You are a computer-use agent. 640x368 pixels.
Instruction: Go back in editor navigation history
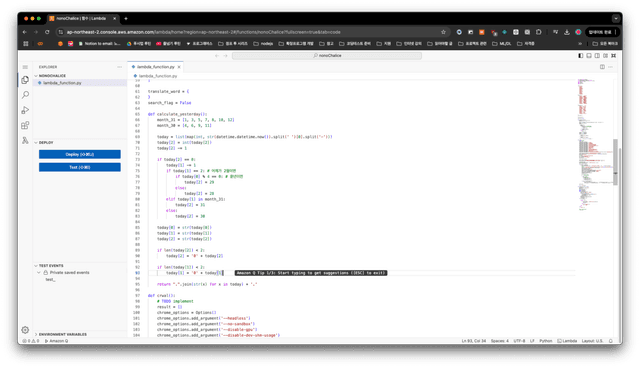pos(217,55)
